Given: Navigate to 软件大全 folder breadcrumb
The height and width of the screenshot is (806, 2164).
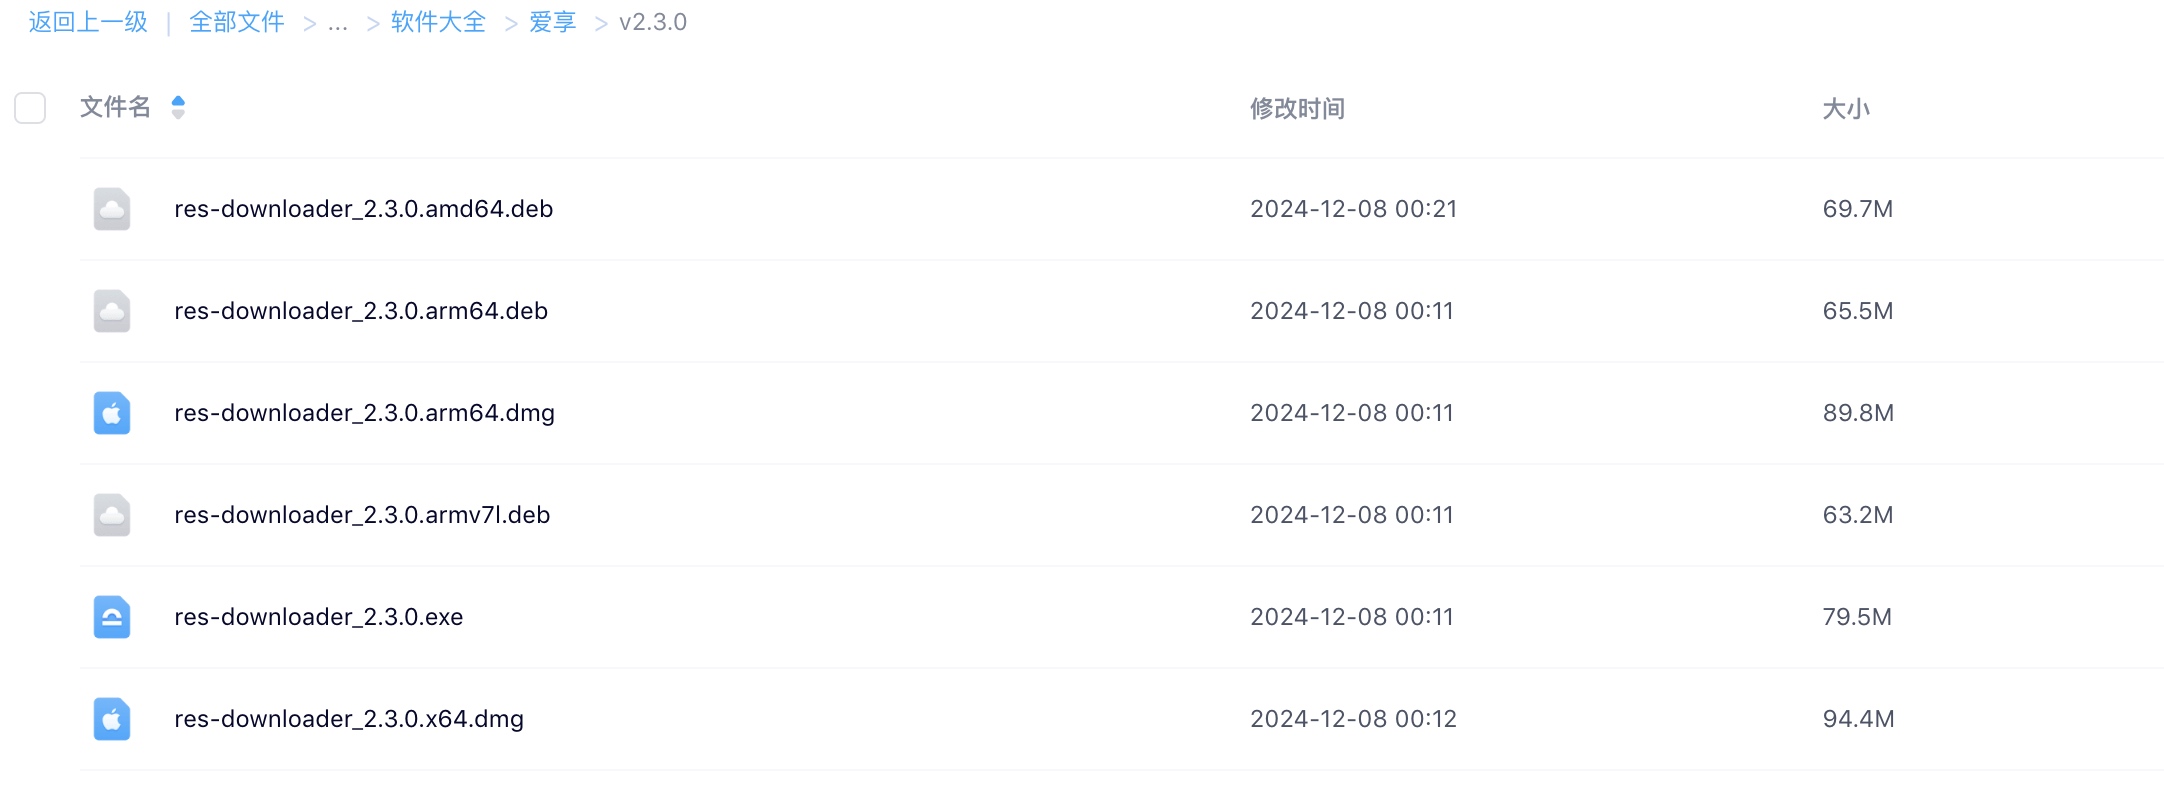Looking at the screenshot, I should point(438,22).
